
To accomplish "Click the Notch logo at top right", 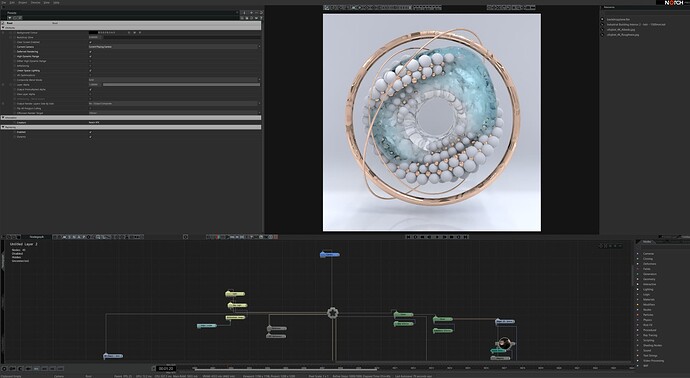I will (674, 3).
